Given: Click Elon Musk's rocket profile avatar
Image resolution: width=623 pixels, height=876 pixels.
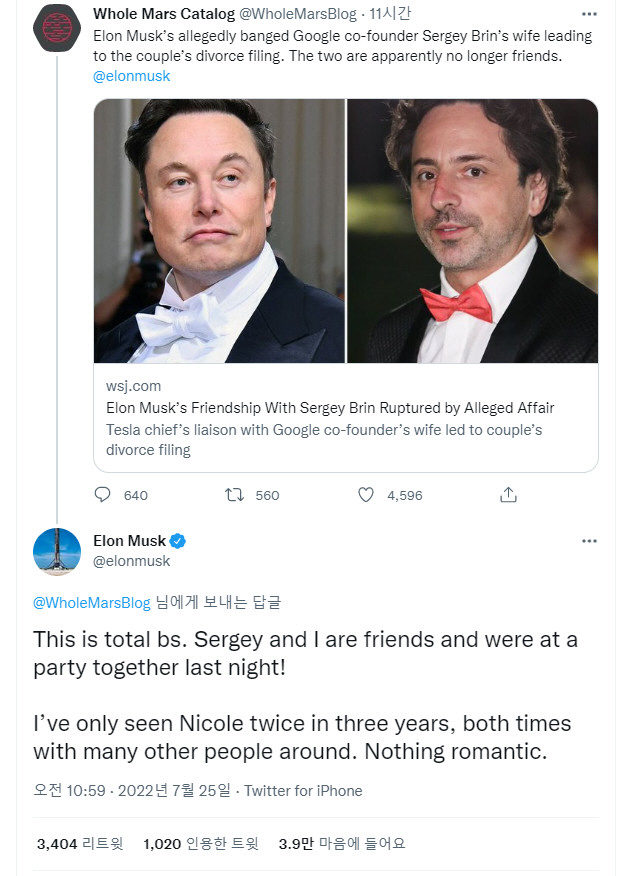Looking at the screenshot, I should pyautogui.click(x=57, y=551).
